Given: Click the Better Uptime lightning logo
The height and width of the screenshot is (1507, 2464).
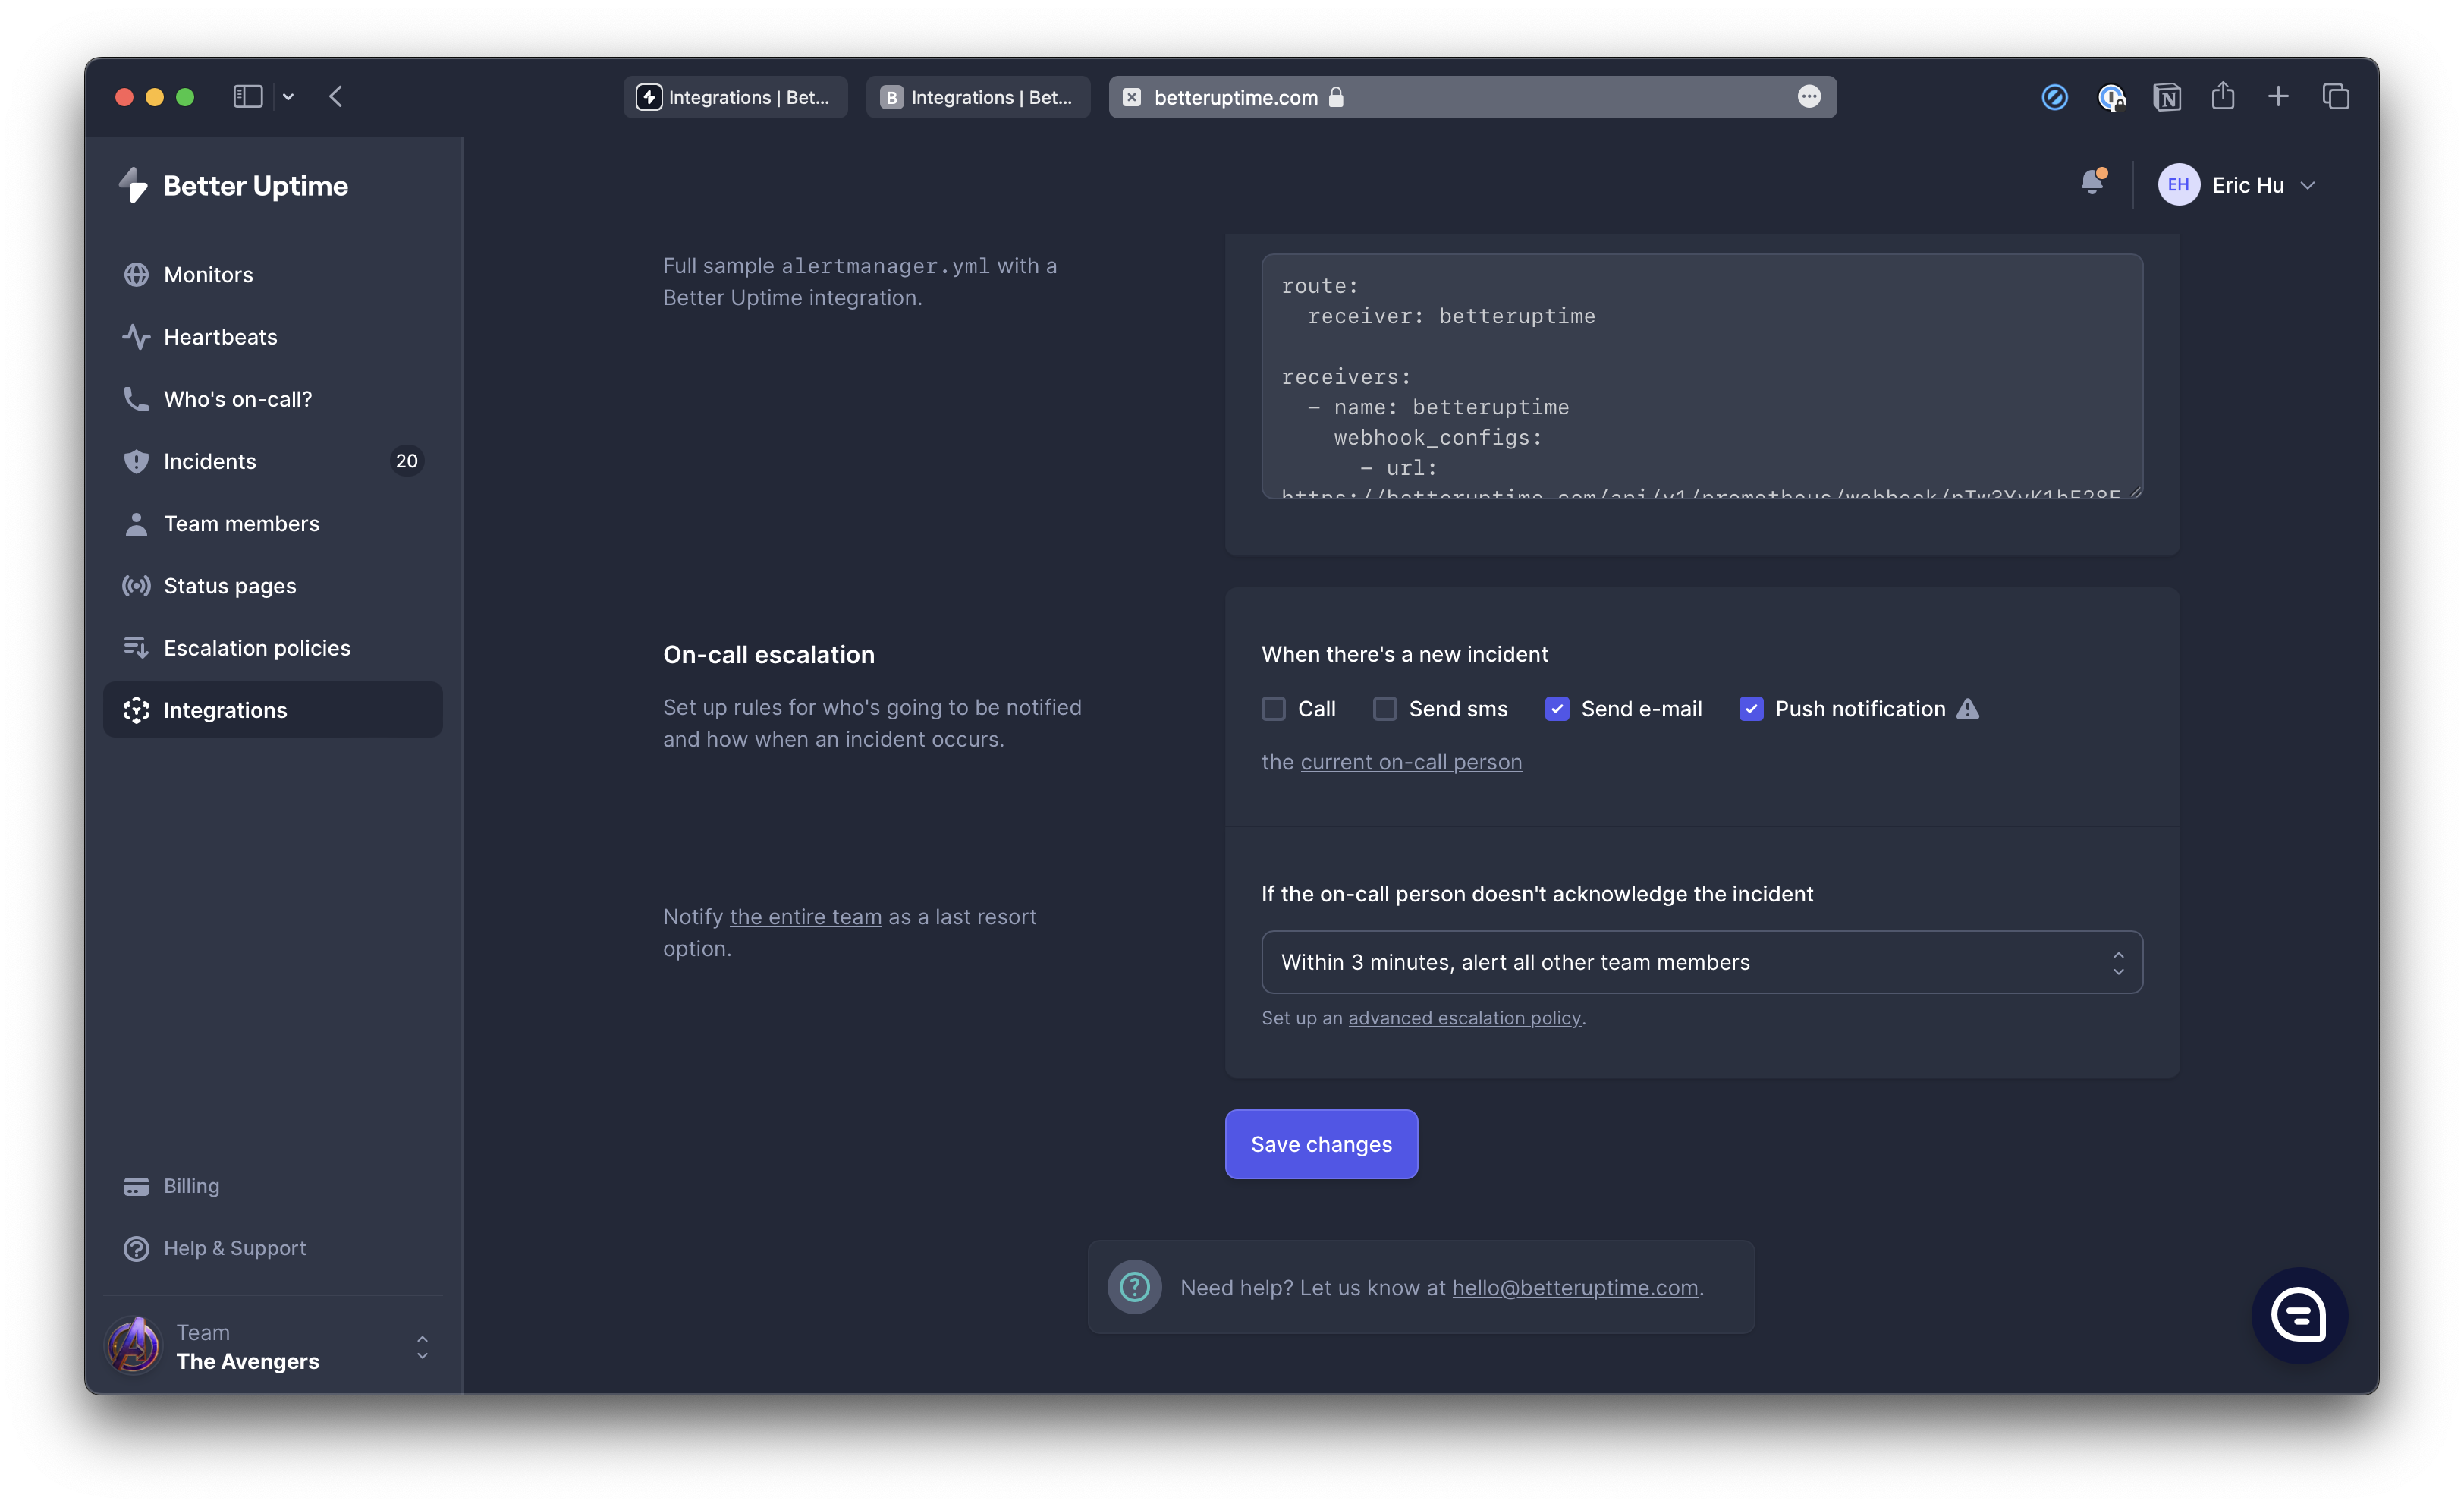Looking at the screenshot, I should (x=133, y=185).
